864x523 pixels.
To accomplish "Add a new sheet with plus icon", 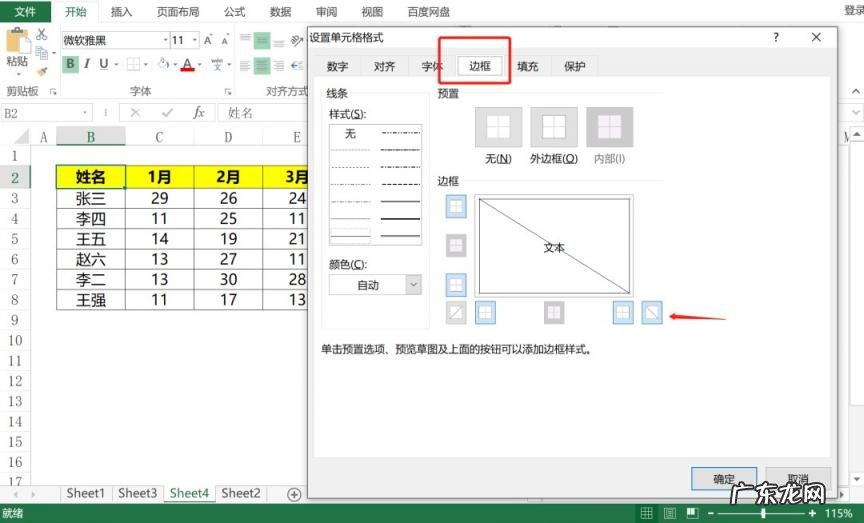I will pyautogui.click(x=294, y=494).
